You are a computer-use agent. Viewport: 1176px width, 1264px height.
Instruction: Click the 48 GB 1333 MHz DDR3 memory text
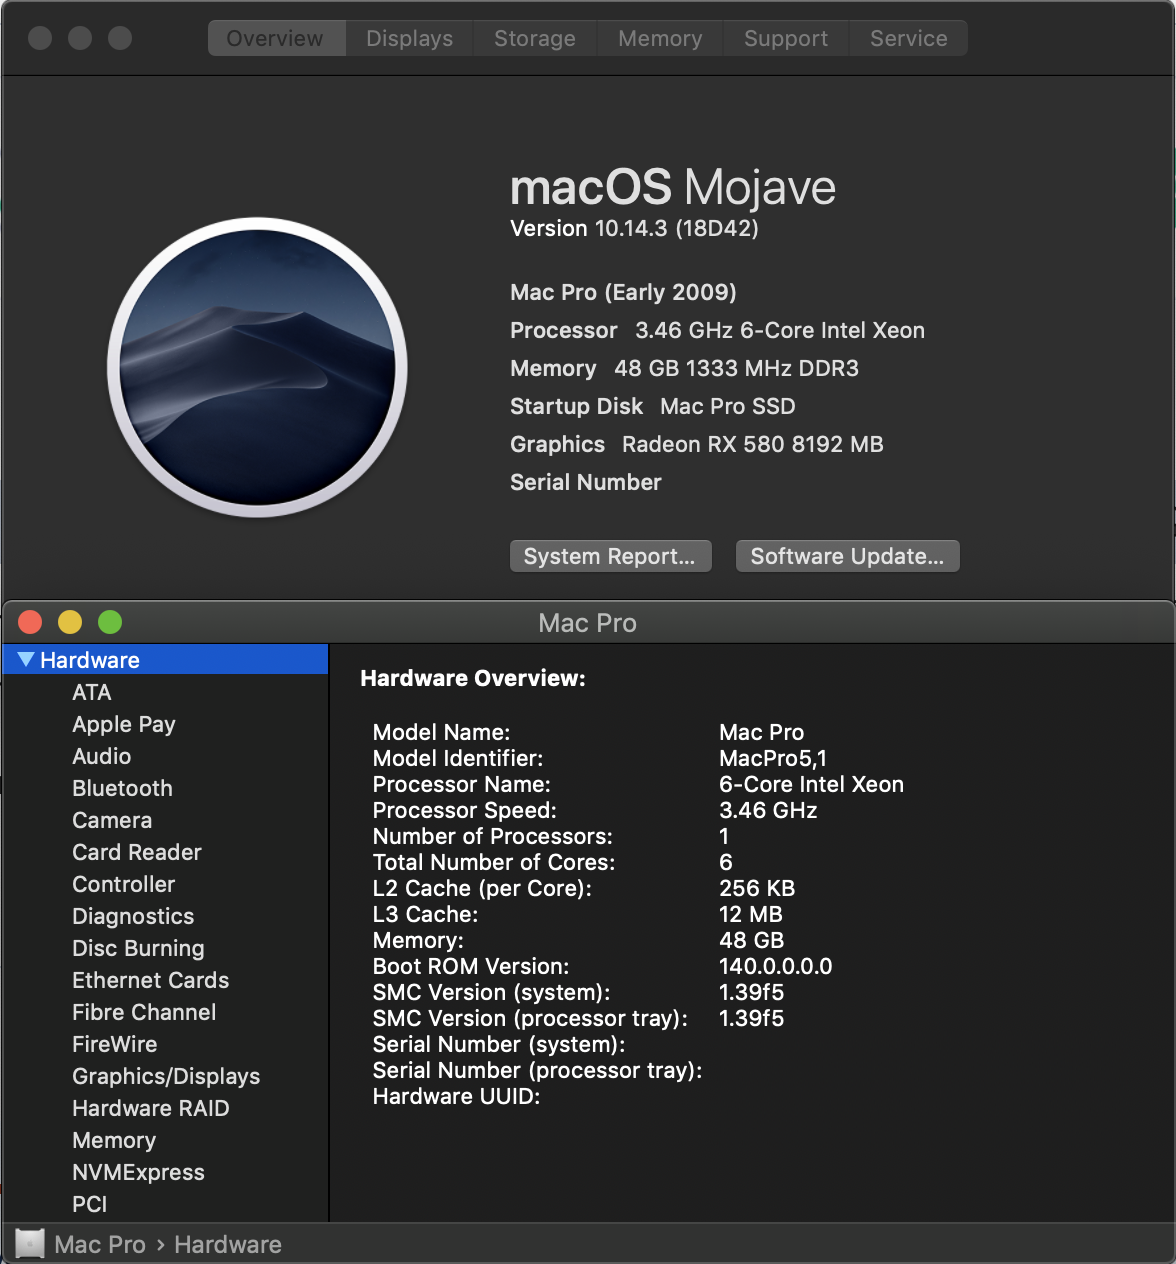(x=737, y=368)
